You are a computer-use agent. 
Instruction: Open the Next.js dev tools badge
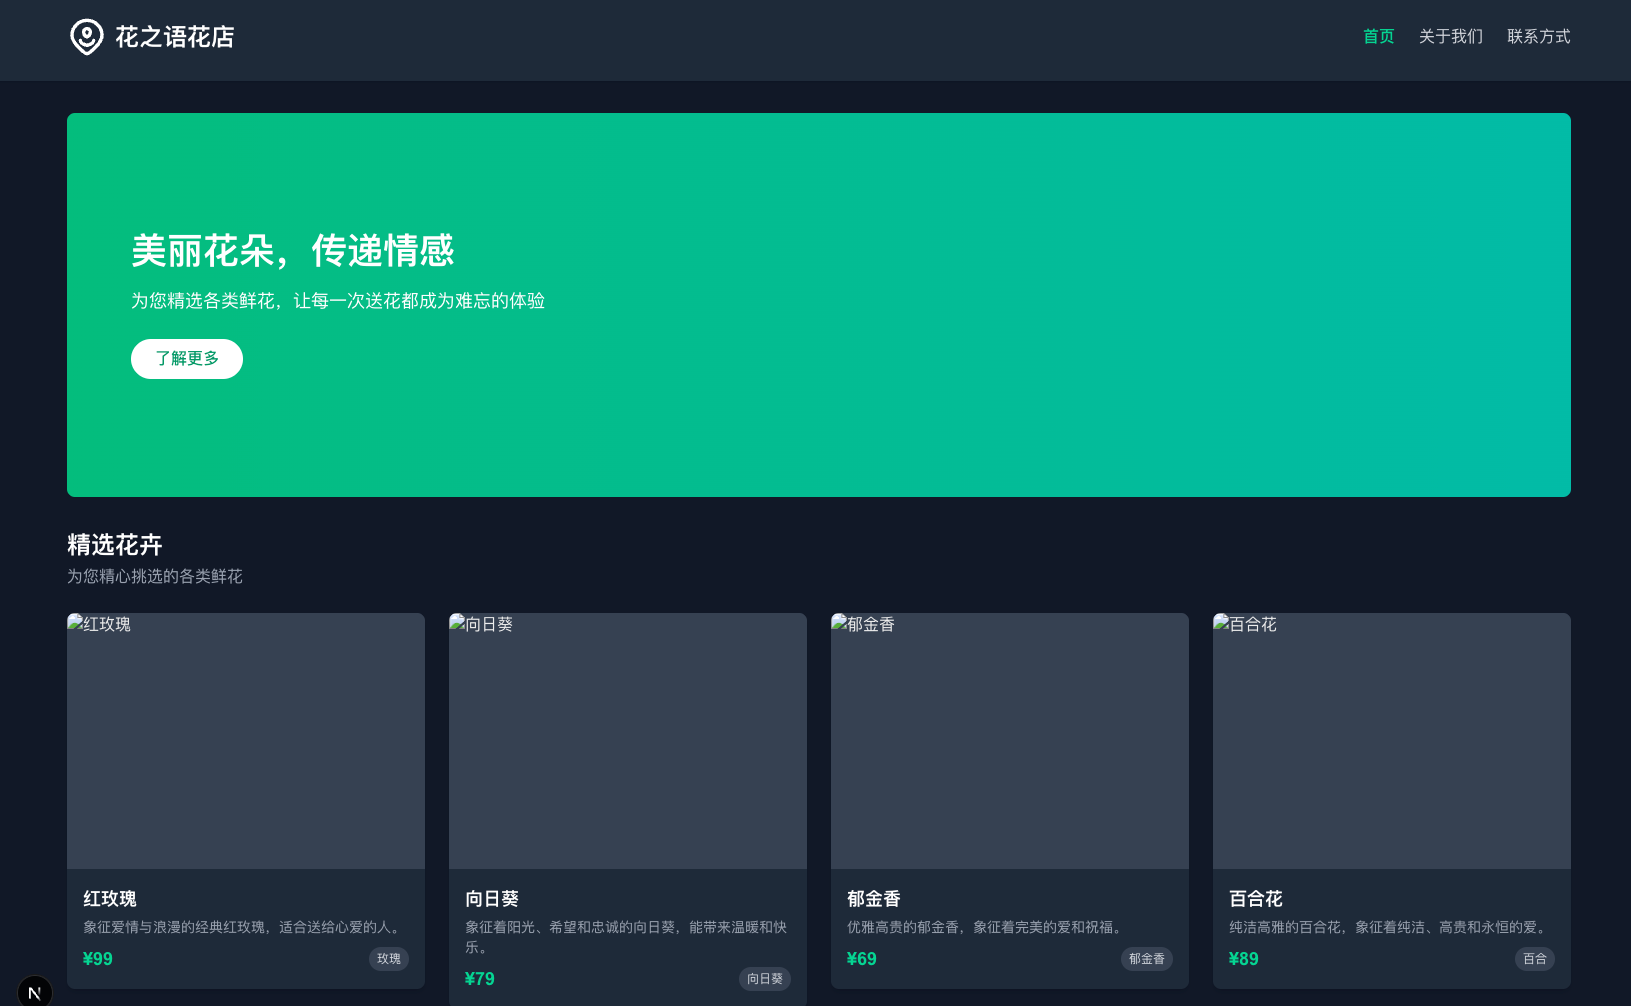tap(35, 991)
